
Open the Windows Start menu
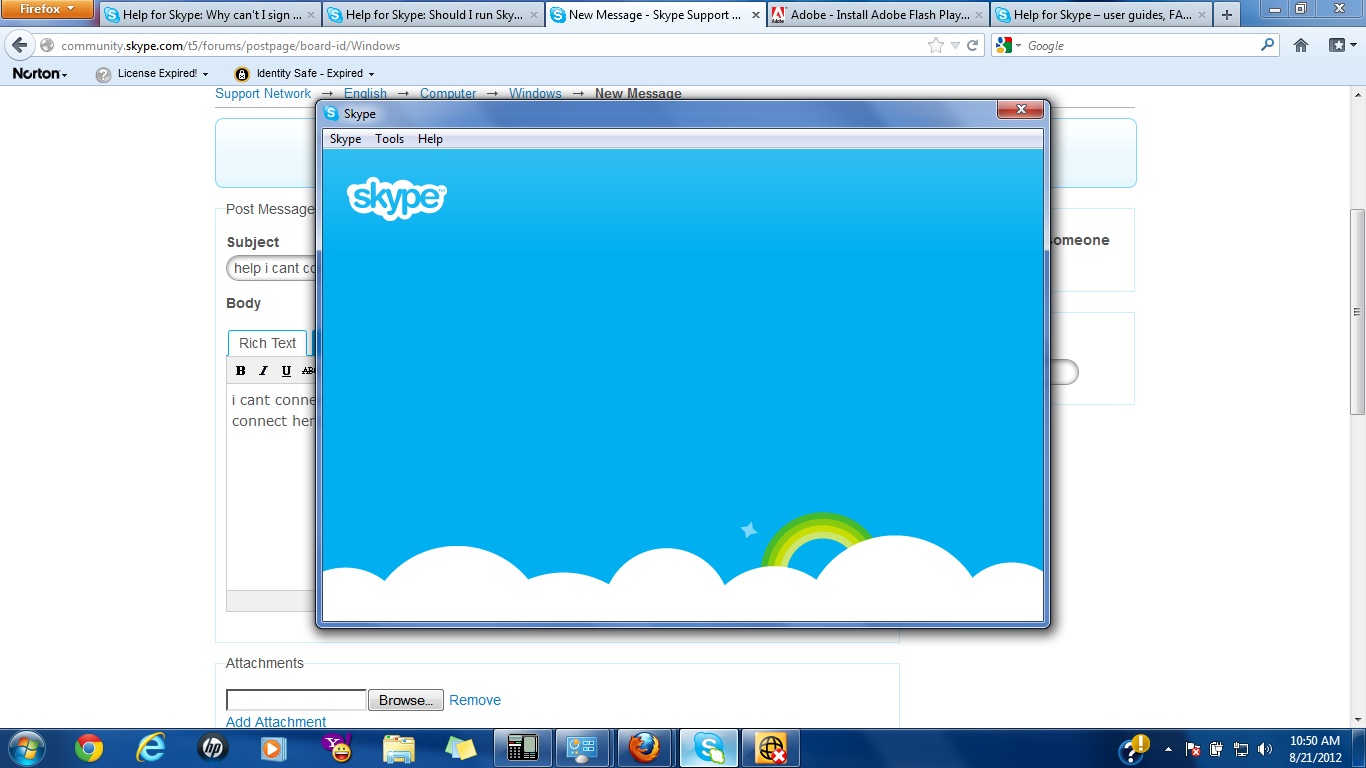click(x=25, y=748)
